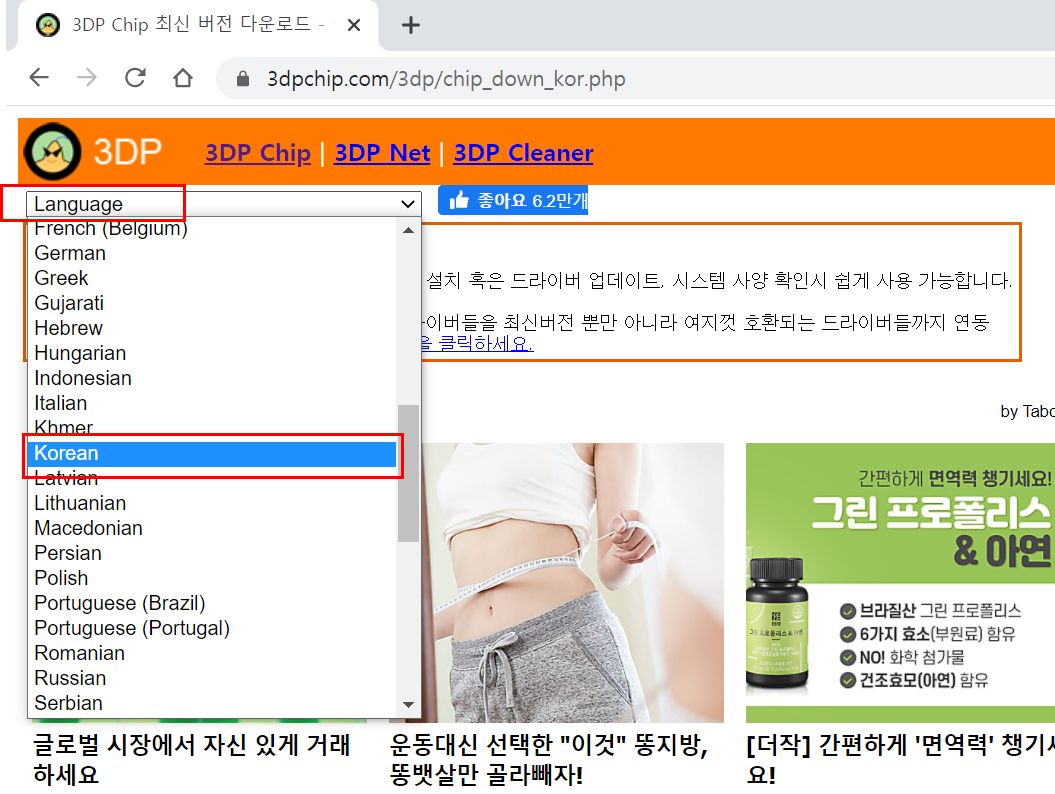Select the 3DP Chip download tab
1055x794 pixels.
(198, 25)
